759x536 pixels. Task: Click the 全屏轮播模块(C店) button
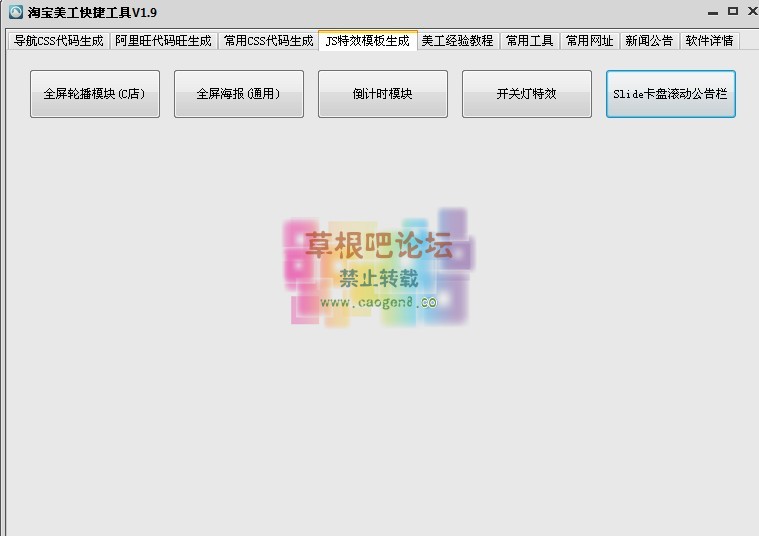tap(95, 94)
